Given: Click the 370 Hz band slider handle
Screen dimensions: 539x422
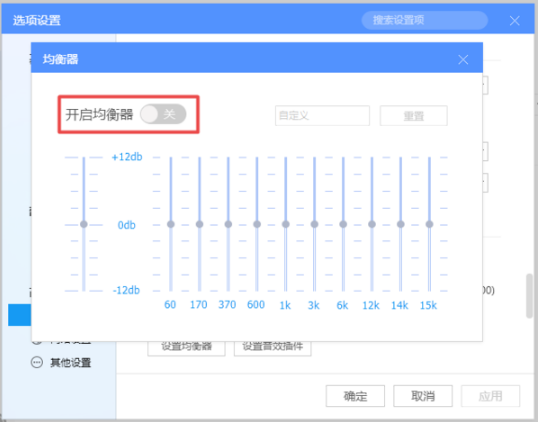Looking at the screenshot, I should pos(228,224).
